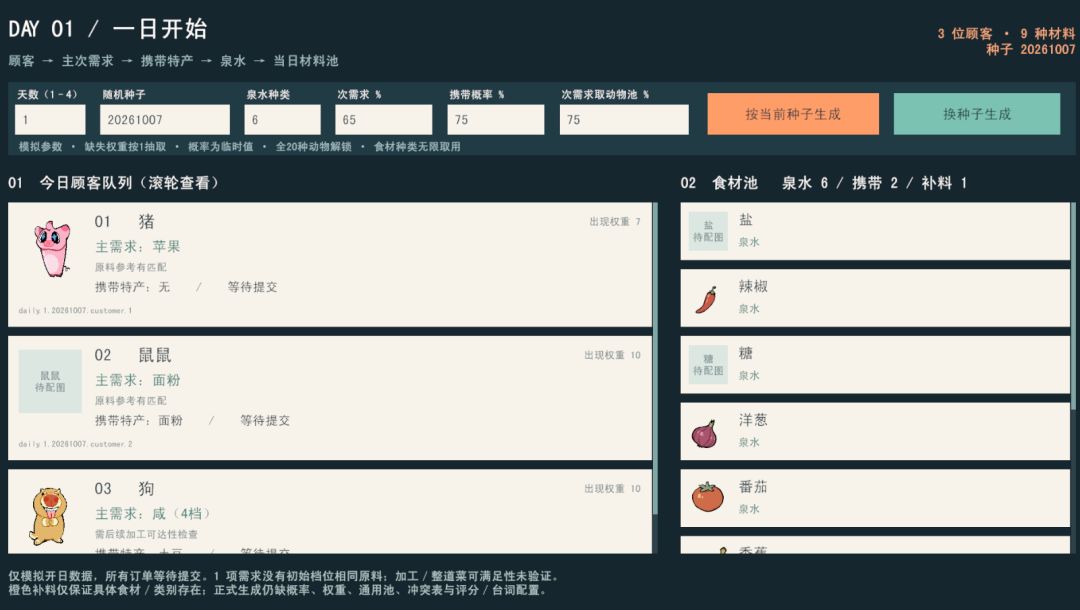Click 主需求：咸（4档） text
Image resolution: width=1080 pixels, height=610 pixels.
pos(152,514)
